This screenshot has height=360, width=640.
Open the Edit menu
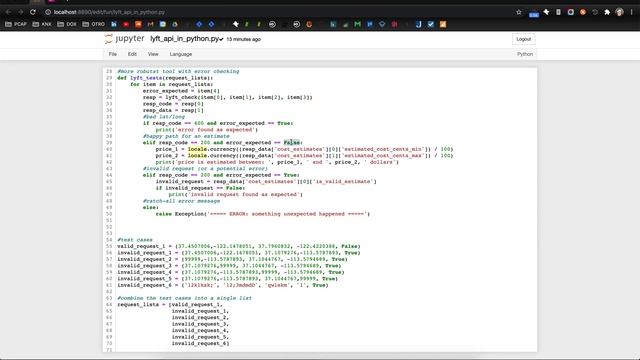point(132,54)
